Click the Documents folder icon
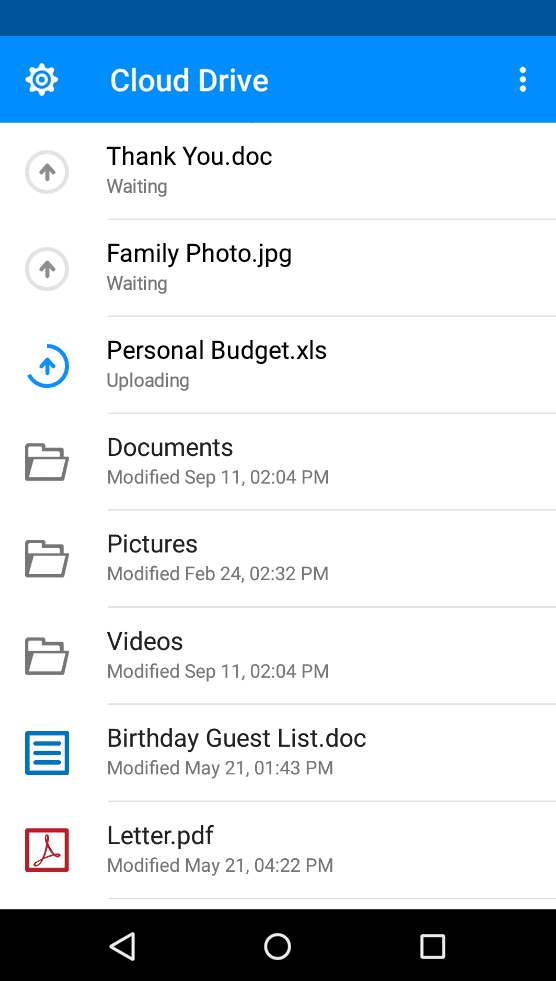The image size is (556, 981). 47,462
